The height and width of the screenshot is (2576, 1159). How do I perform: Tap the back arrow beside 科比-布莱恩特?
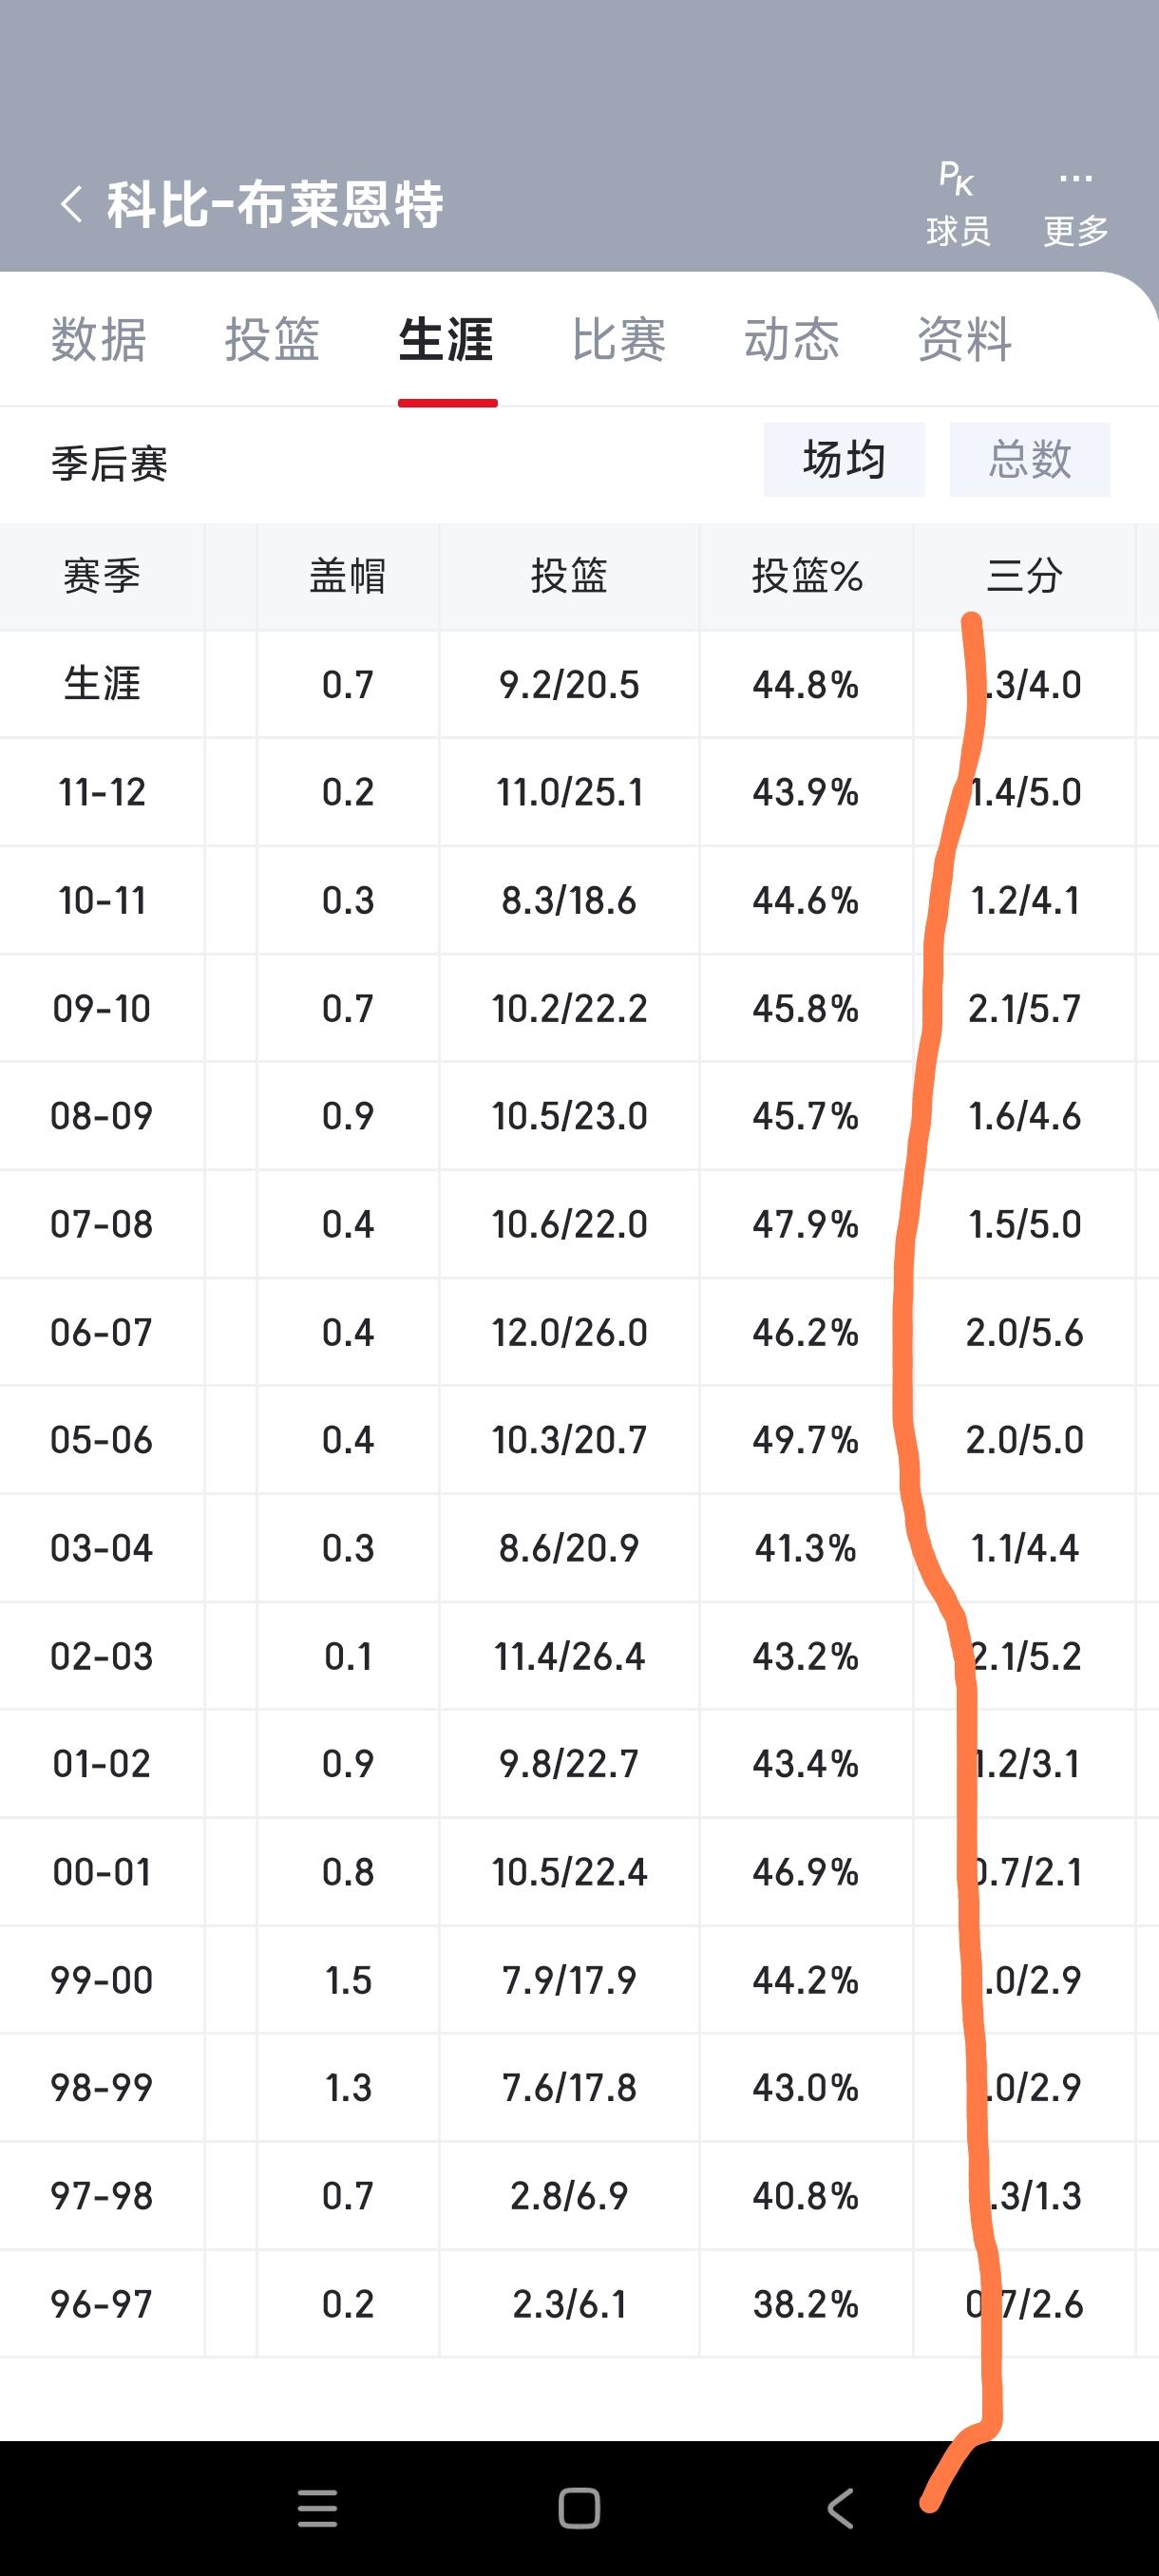[x=71, y=205]
